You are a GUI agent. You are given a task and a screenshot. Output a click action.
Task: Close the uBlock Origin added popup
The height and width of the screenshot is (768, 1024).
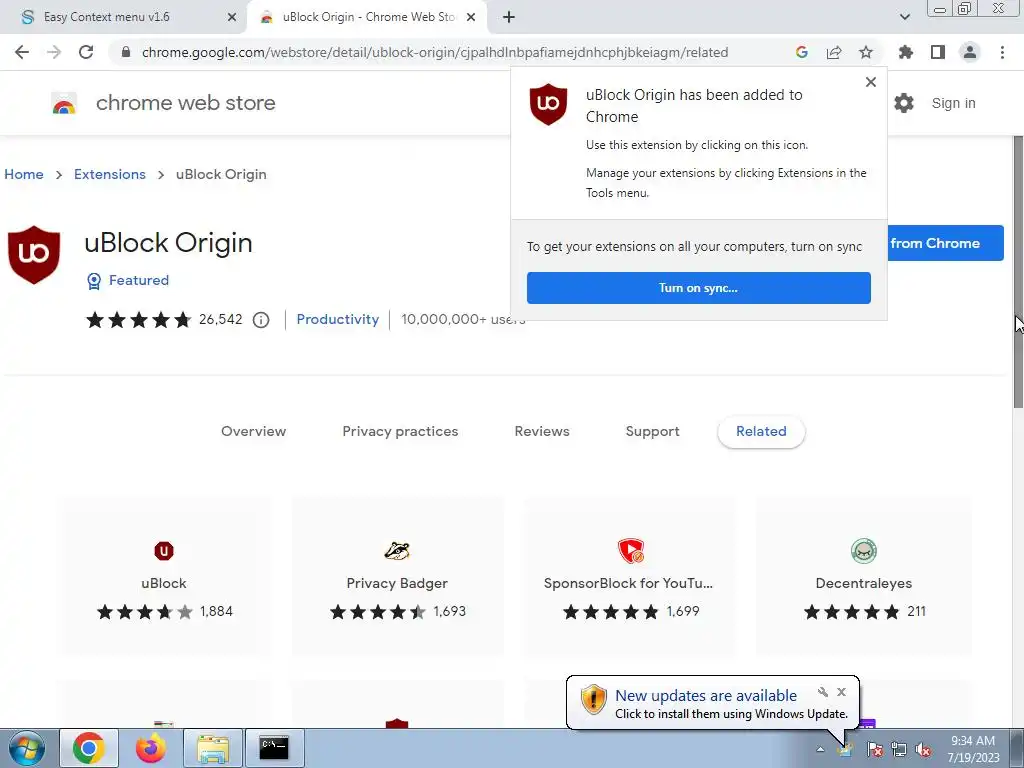click(x=871, y=82)
